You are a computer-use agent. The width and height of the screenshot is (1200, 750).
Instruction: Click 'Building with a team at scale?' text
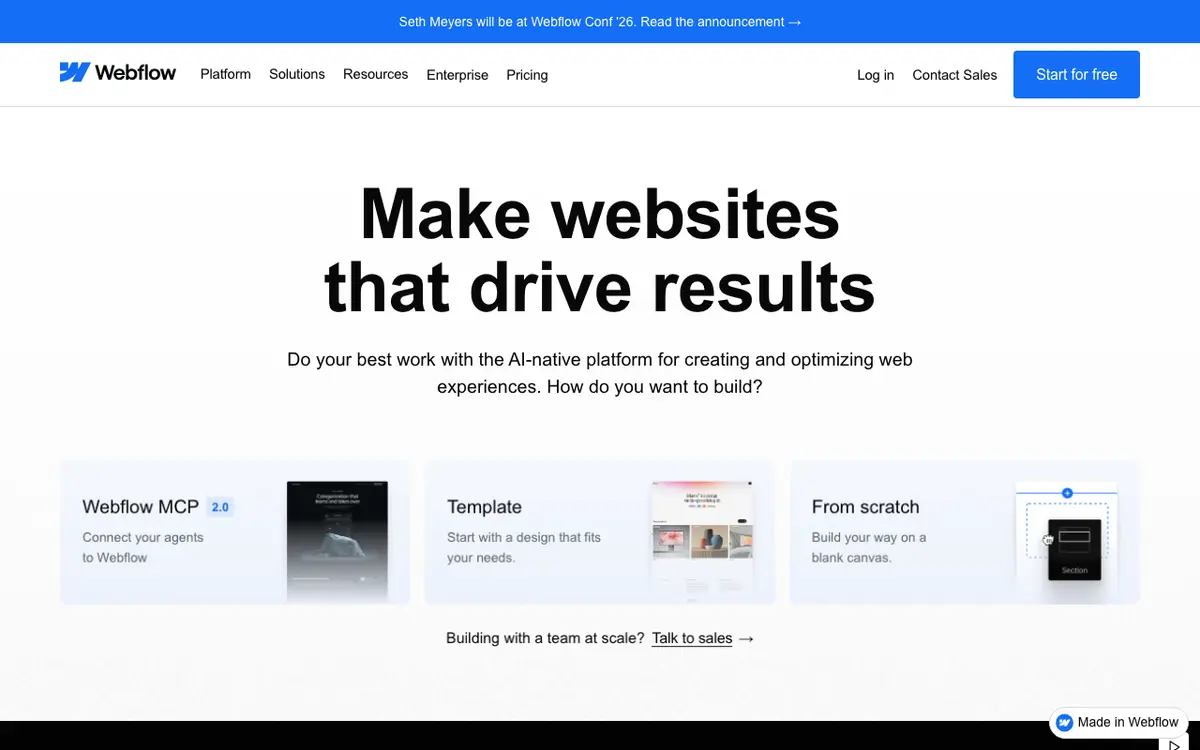(545, 638)
